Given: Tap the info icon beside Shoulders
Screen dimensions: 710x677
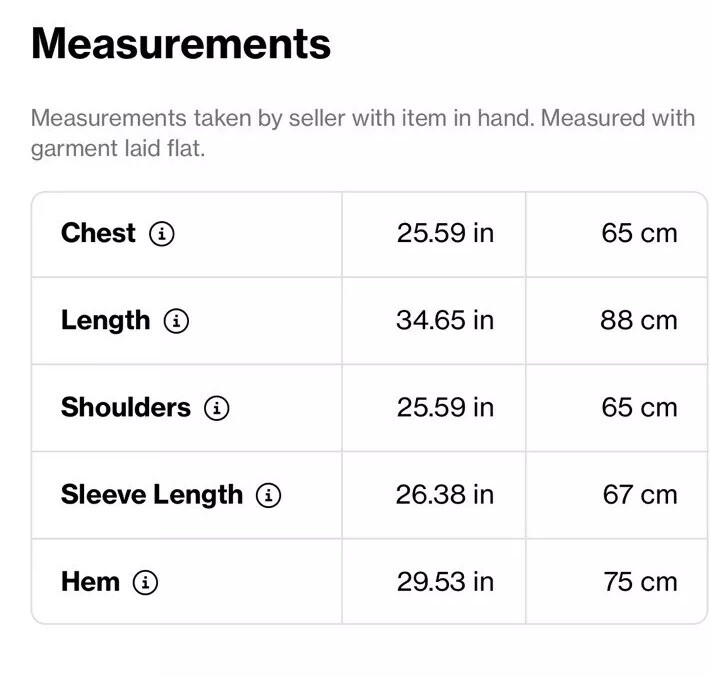Looking at the screenshot, I should click(217, 408).
